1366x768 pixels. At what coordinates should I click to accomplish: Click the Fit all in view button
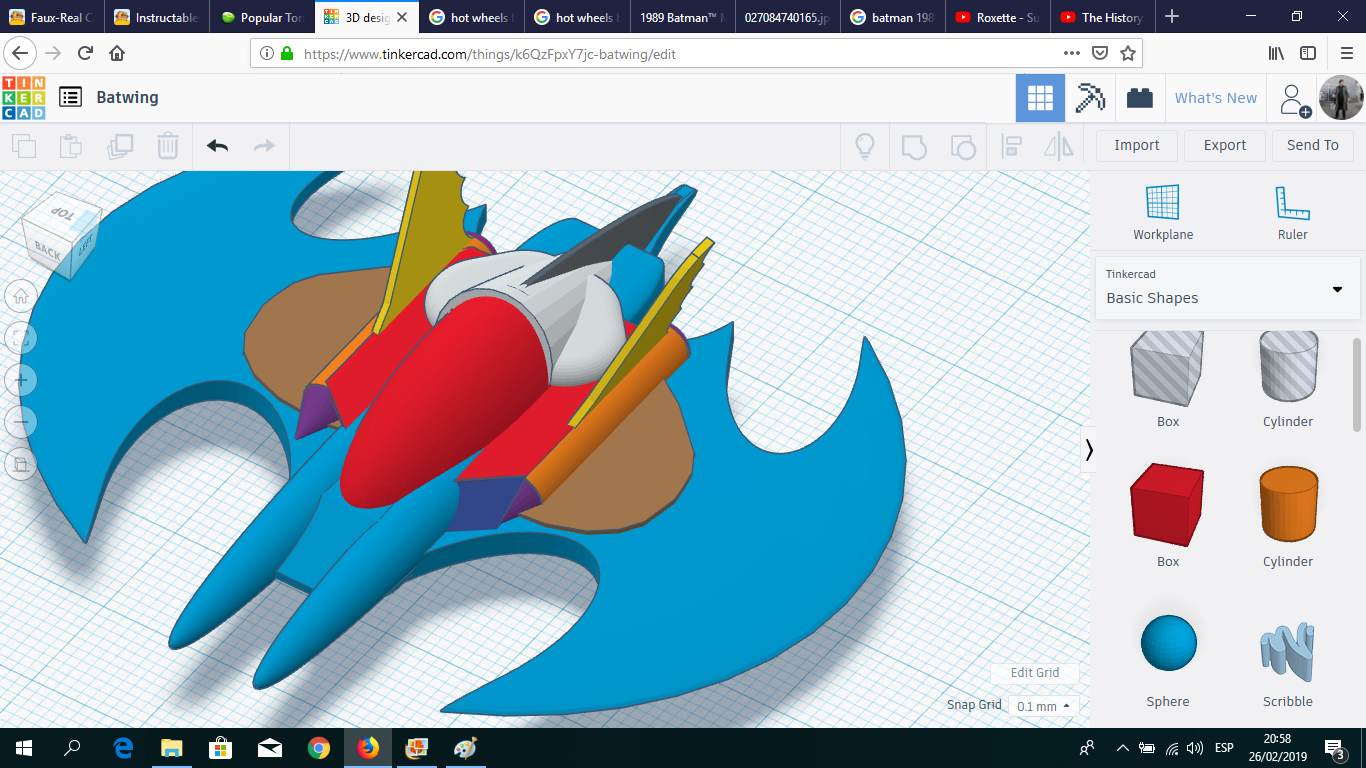tap(21, 337)
